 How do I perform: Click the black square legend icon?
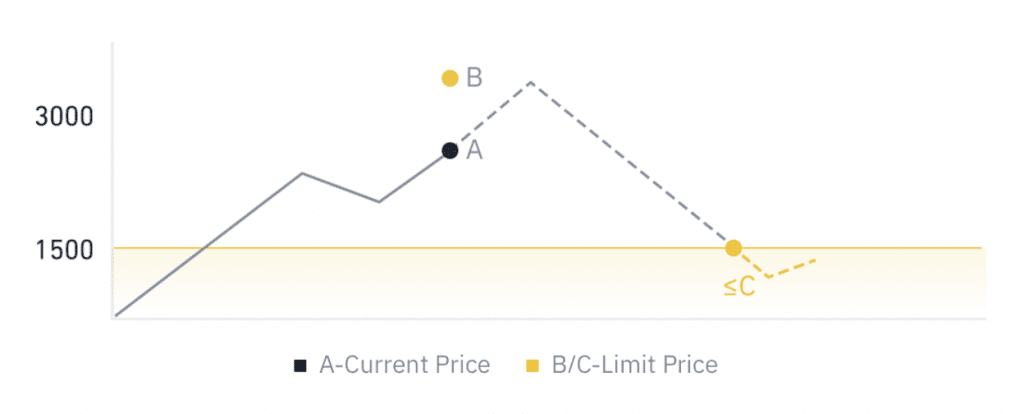pyautogui.click(x=300, y=366)
